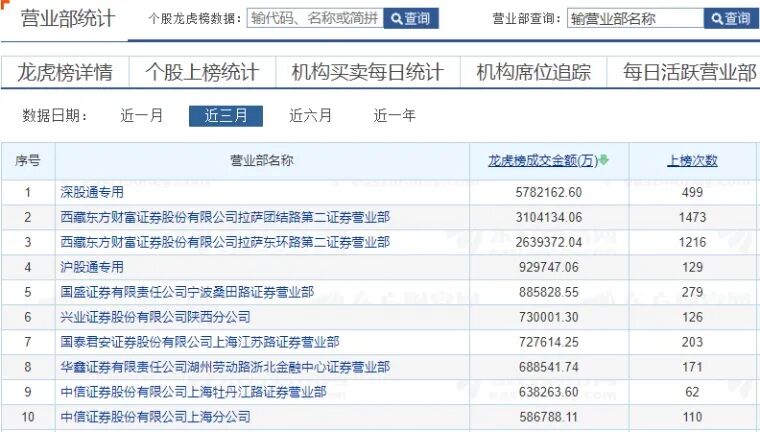
Task: Click the count cell 62
Action: click(692, 392)
